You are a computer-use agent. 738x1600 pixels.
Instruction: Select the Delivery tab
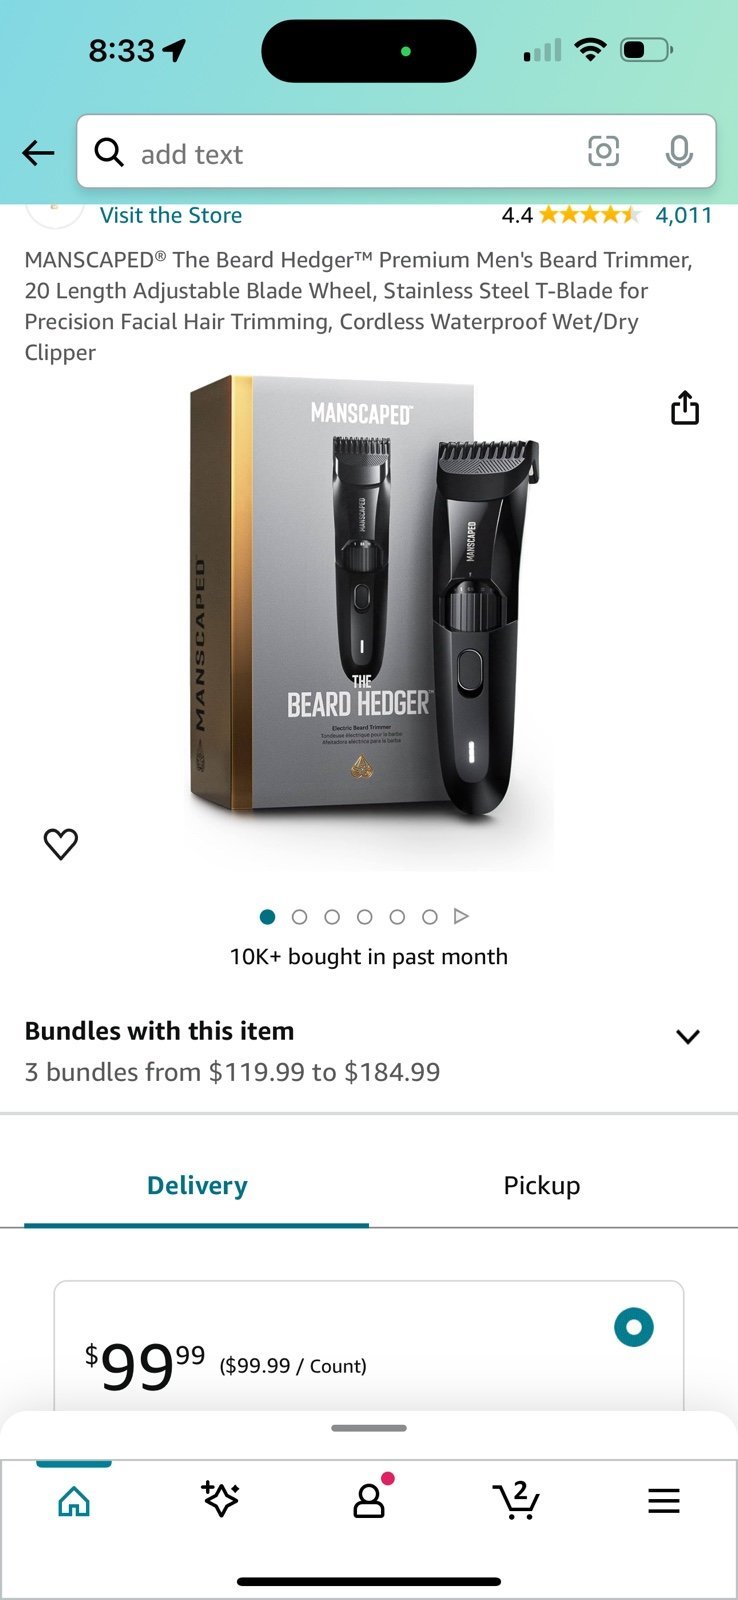click(197, 1185)
